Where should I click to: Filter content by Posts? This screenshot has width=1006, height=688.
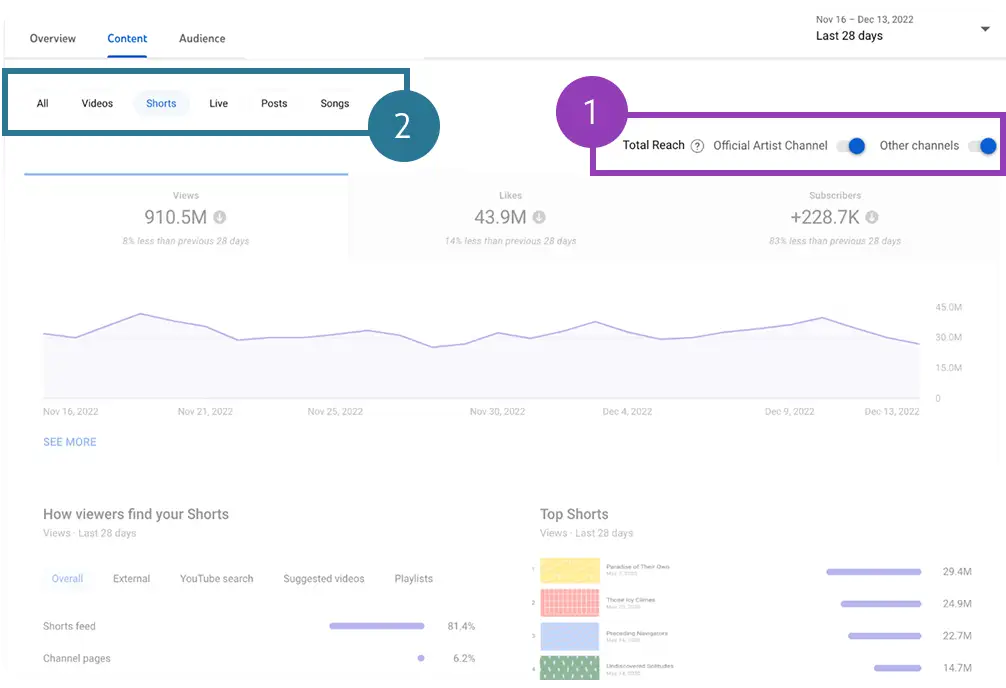coord(274,103)
